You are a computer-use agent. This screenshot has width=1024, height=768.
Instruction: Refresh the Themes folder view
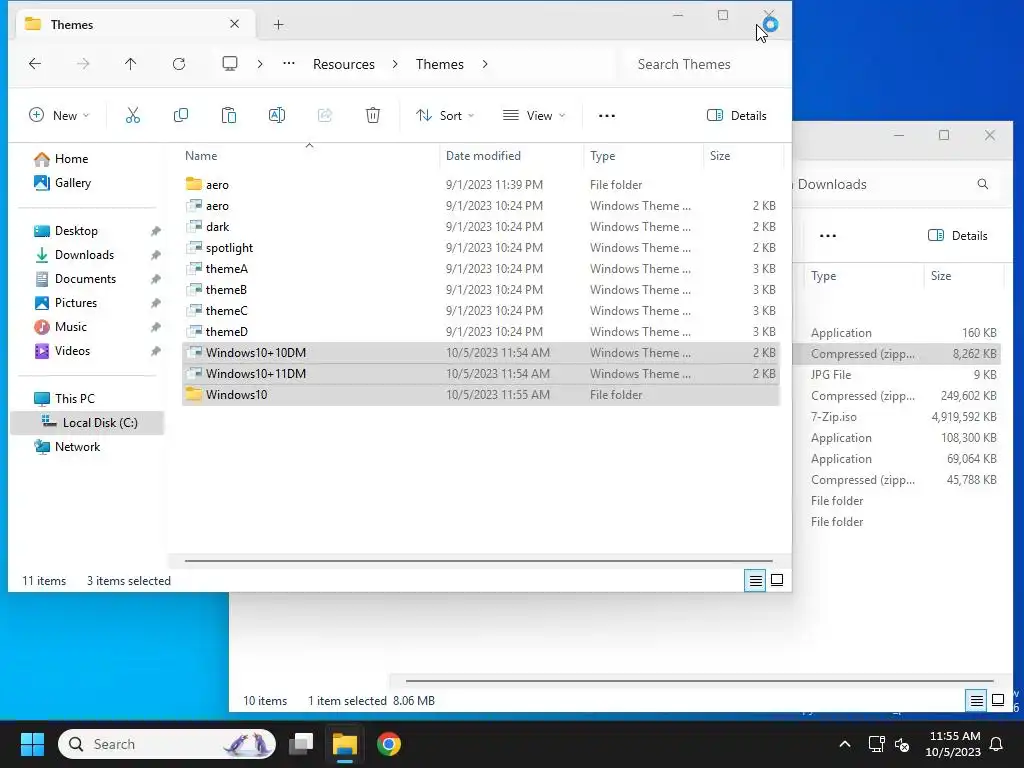click(x=179, y=63)
